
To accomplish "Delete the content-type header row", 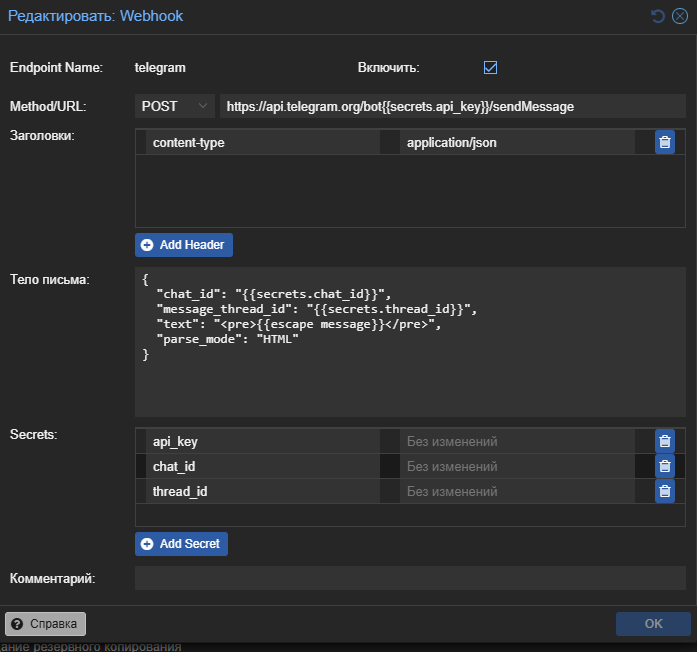I will 664,142.
